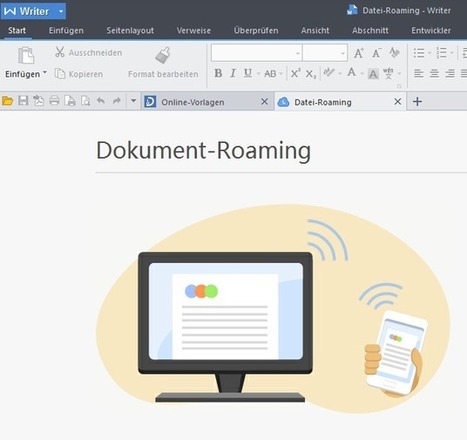Image resolution: width=467 pixels, height=440 pixels.
Task: Expand bullet list style arrow
Action: click(x=429, y=53)
